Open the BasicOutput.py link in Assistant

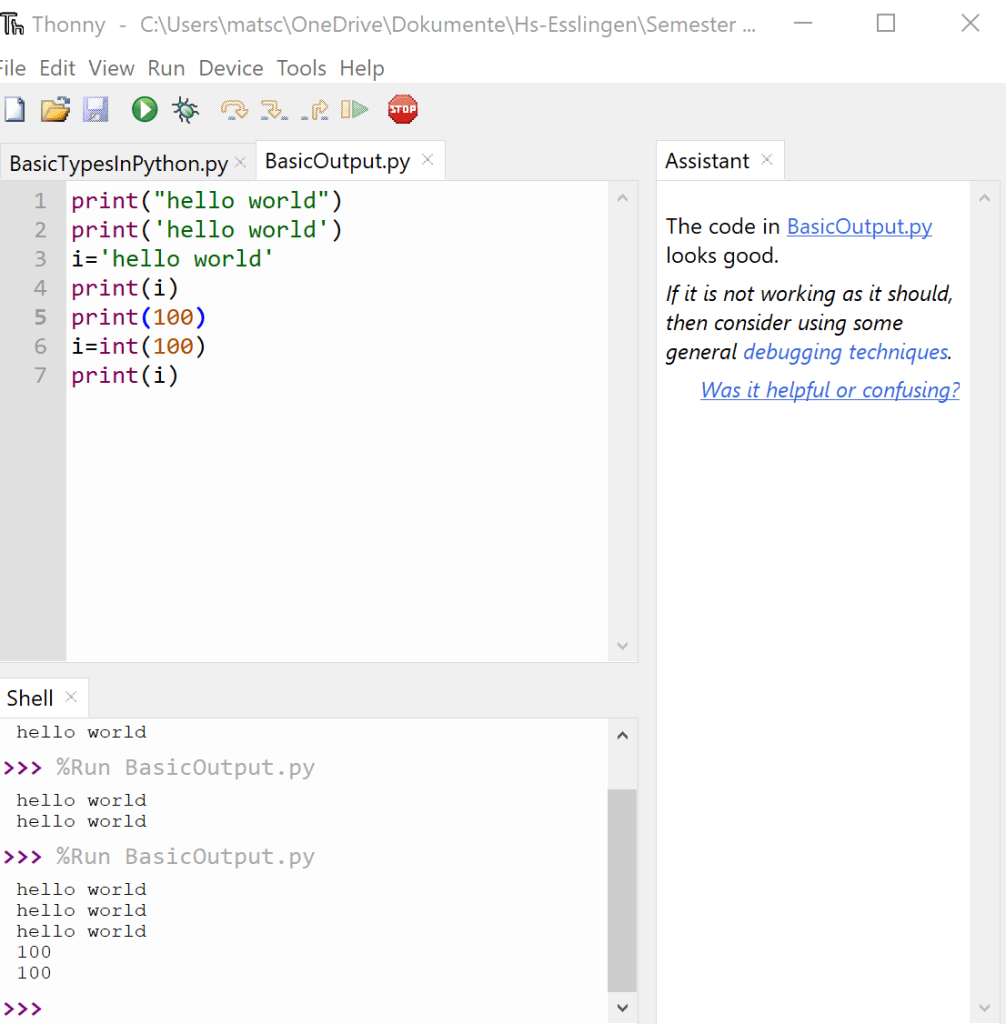click(x=859, y=227)
